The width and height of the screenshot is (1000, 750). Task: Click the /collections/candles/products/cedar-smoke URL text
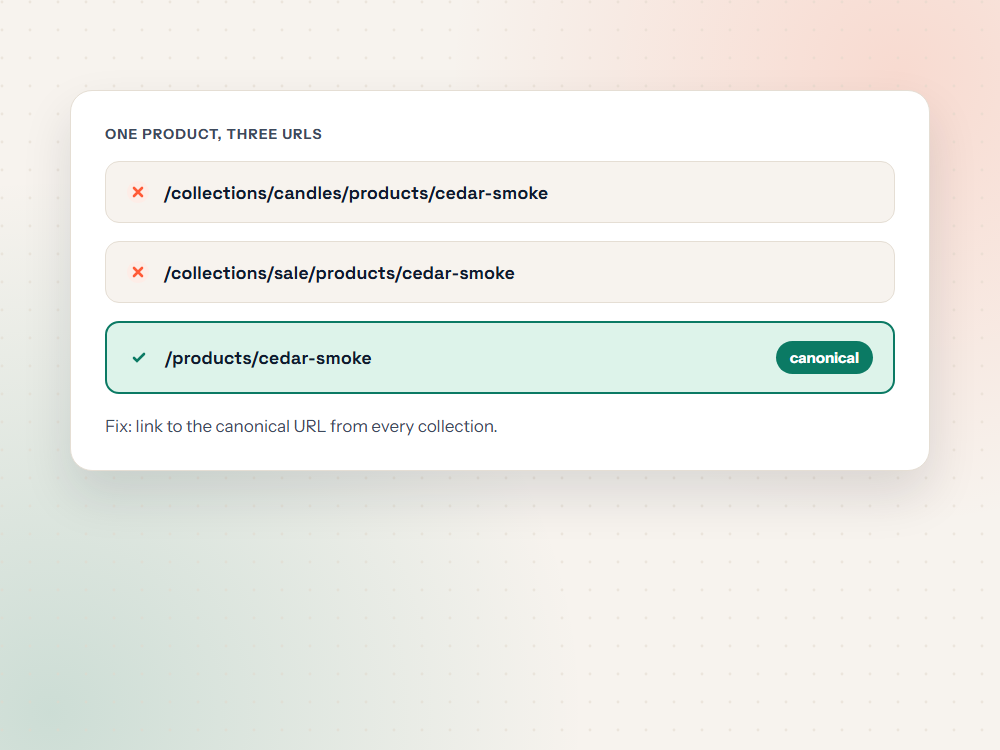pos(356,193)
